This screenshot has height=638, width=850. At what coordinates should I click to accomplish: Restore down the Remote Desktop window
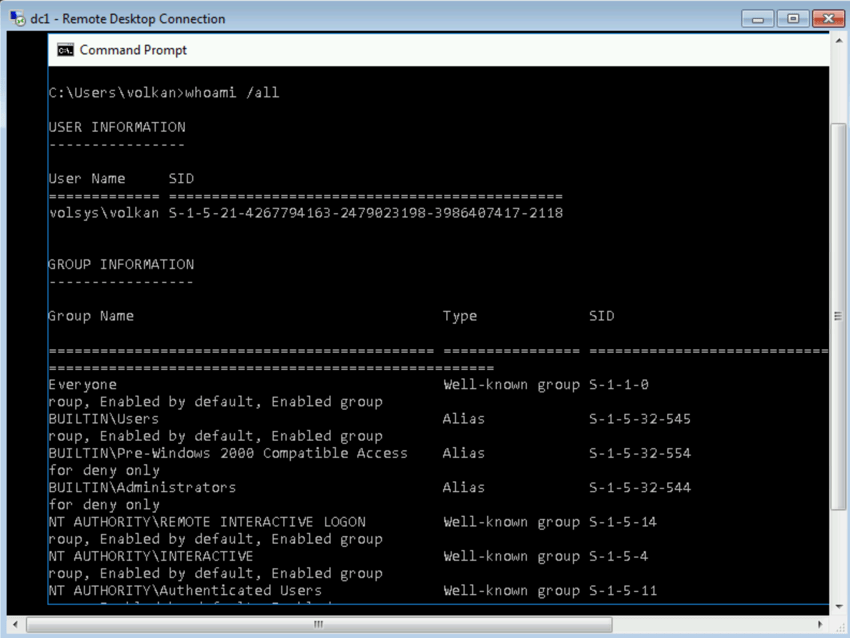pos(793,19)
